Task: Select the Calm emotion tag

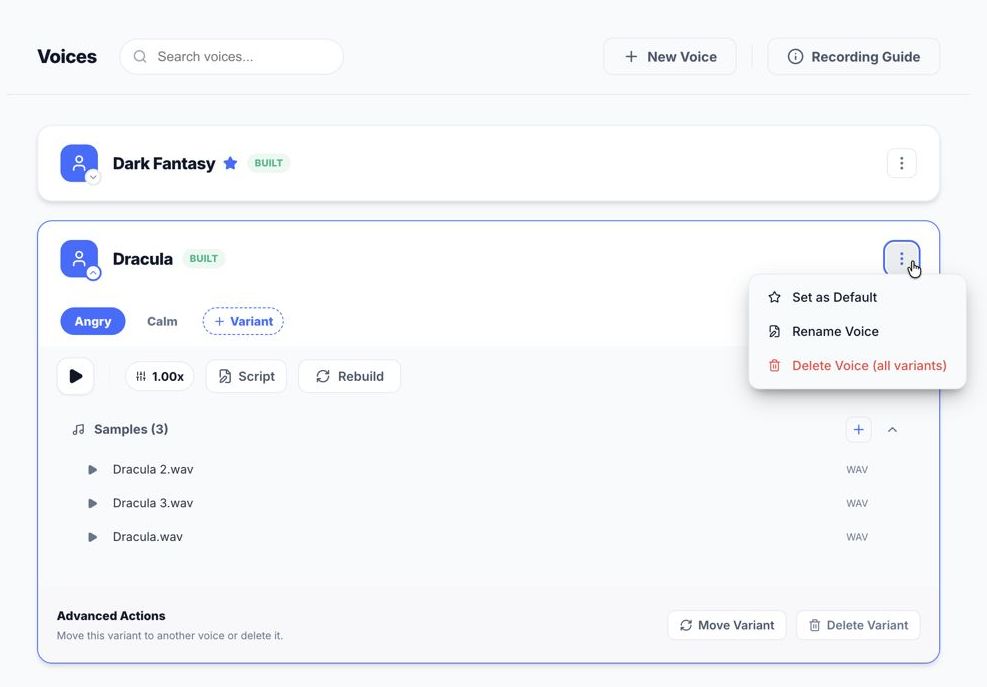Action: 162,321
